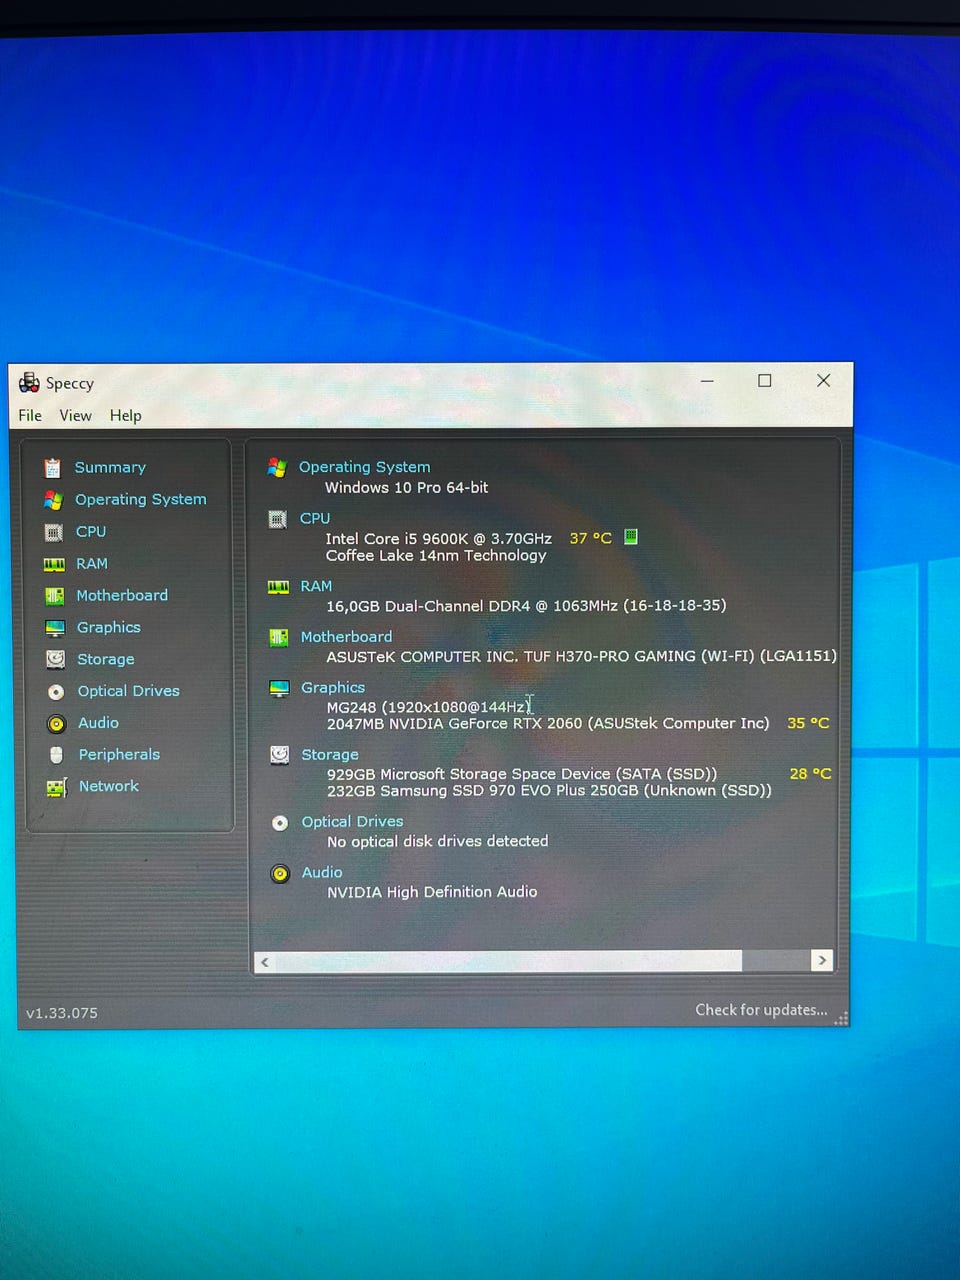Select Network in the sidebar
The height and width of the screenshot is (1280, 960).
(109, 787)
